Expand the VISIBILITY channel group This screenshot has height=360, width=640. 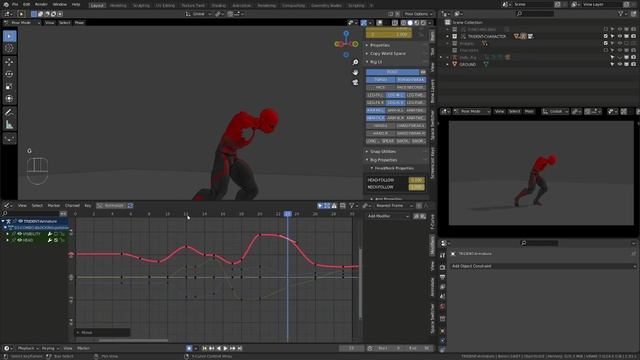click(x=7, y=234)
